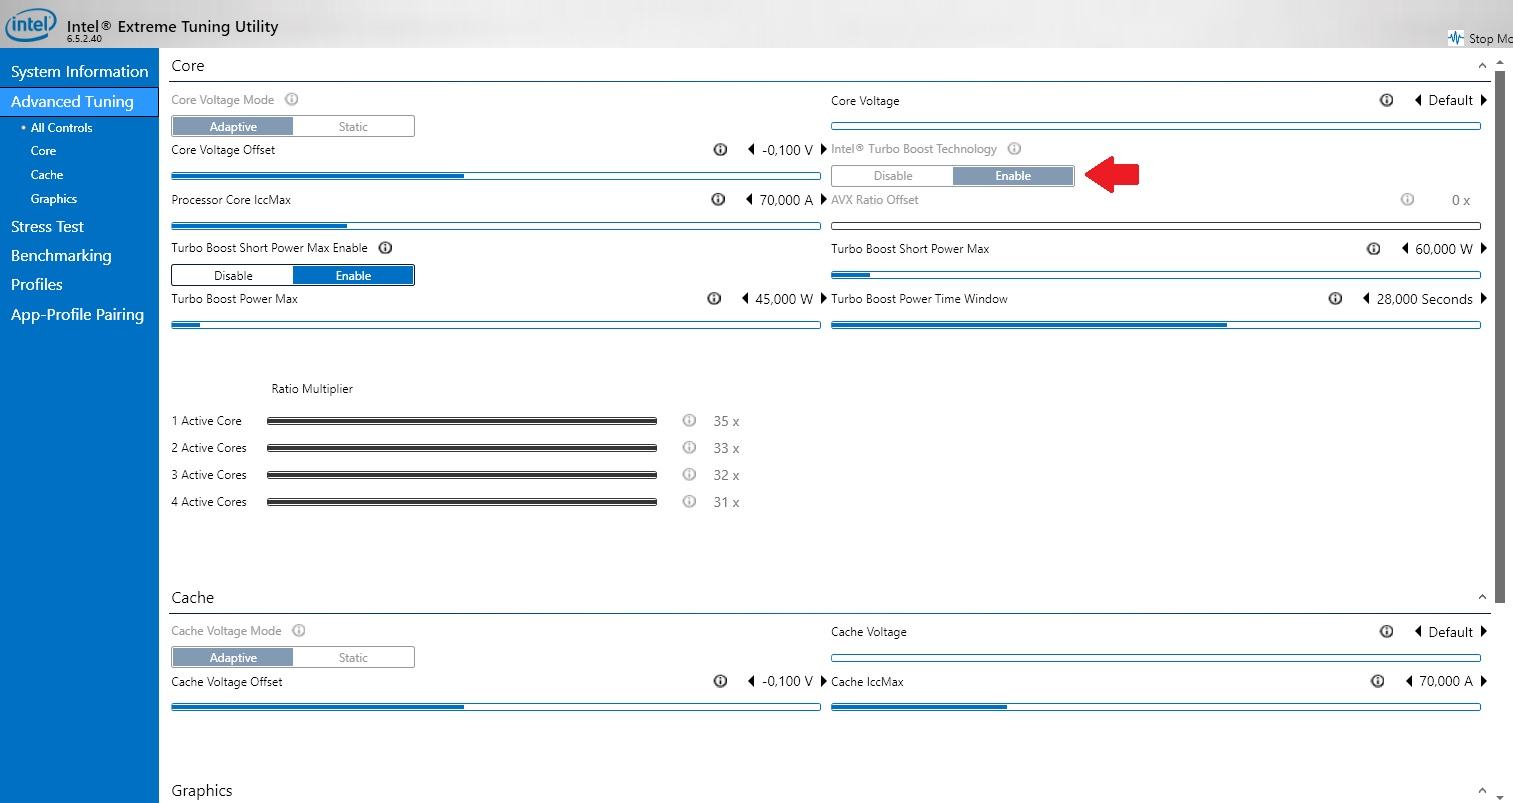The width and height of the screenshot is (1513, 803).
Task: Adjust the Turbo Boost Power Time Window slider
Action: (1156, 325)
